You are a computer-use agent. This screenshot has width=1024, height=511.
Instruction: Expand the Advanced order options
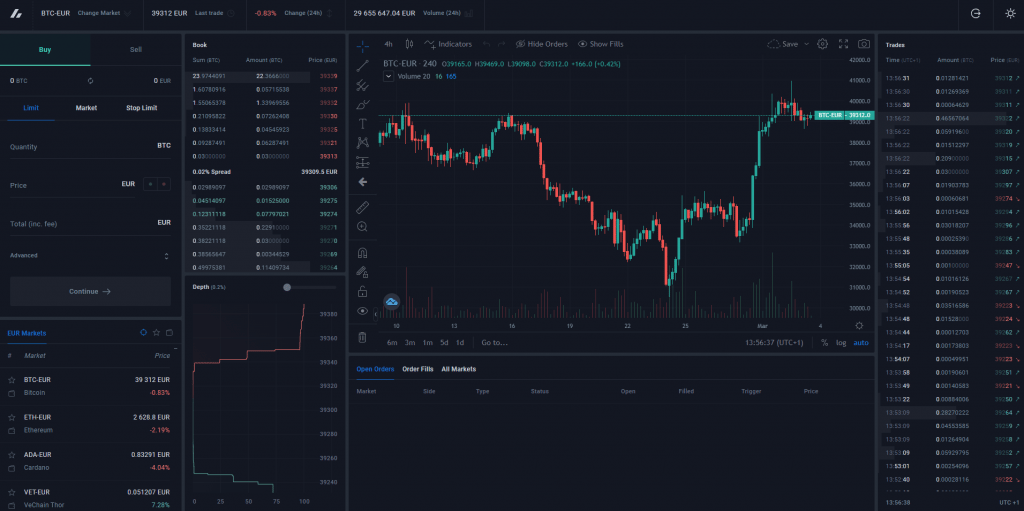tap(90, 256)
